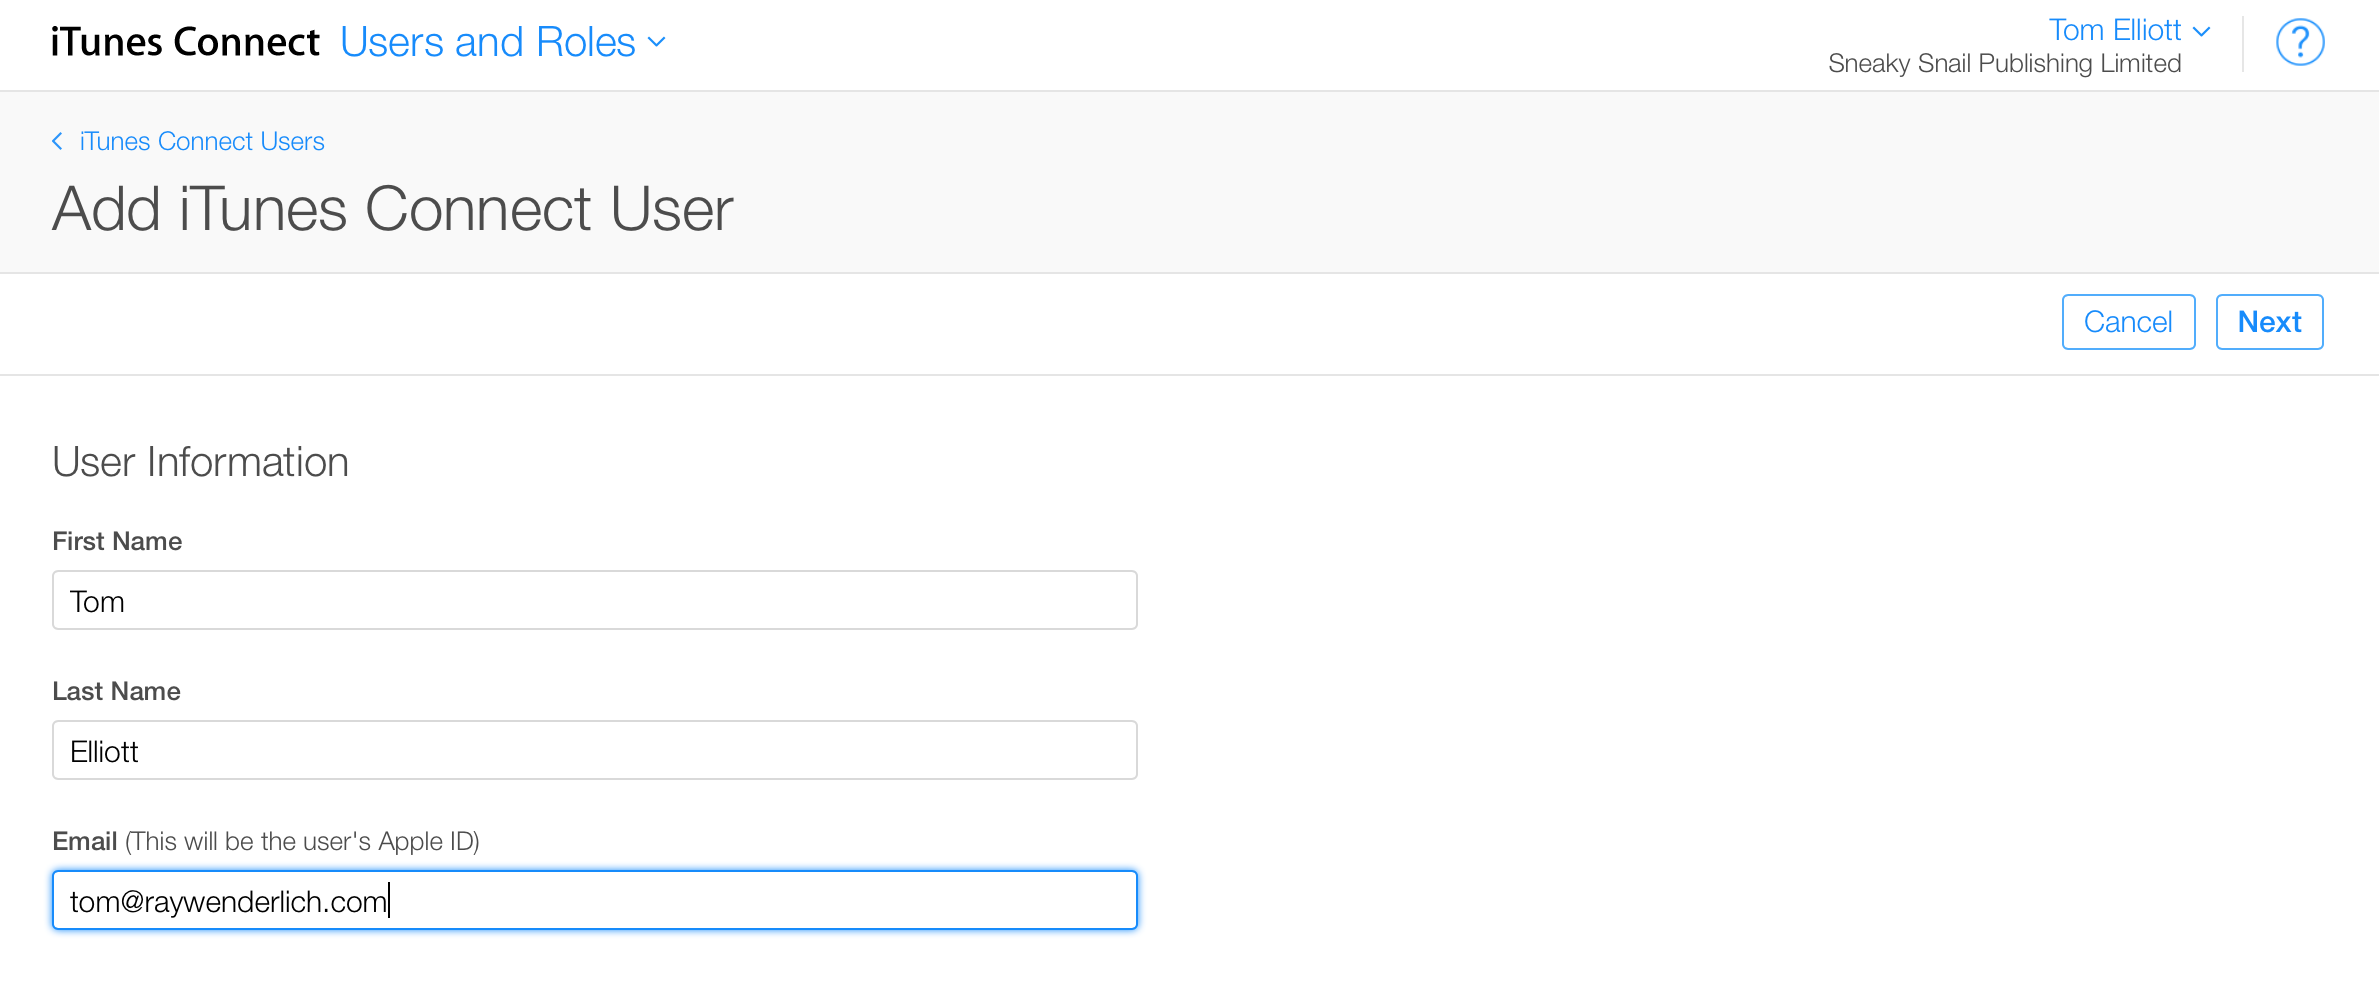Click the help question mark icon
Image resolution: width=2379 pixels, height=987 pixels.
[2299, 43]
